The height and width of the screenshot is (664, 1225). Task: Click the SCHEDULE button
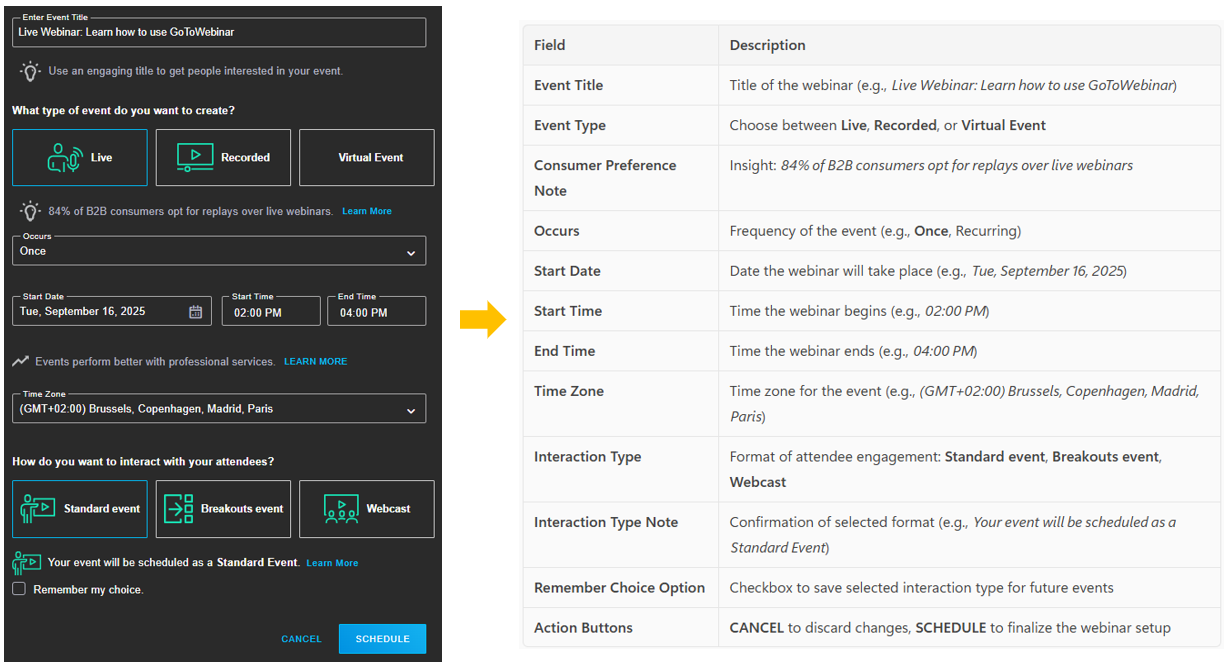pos(382,639)
